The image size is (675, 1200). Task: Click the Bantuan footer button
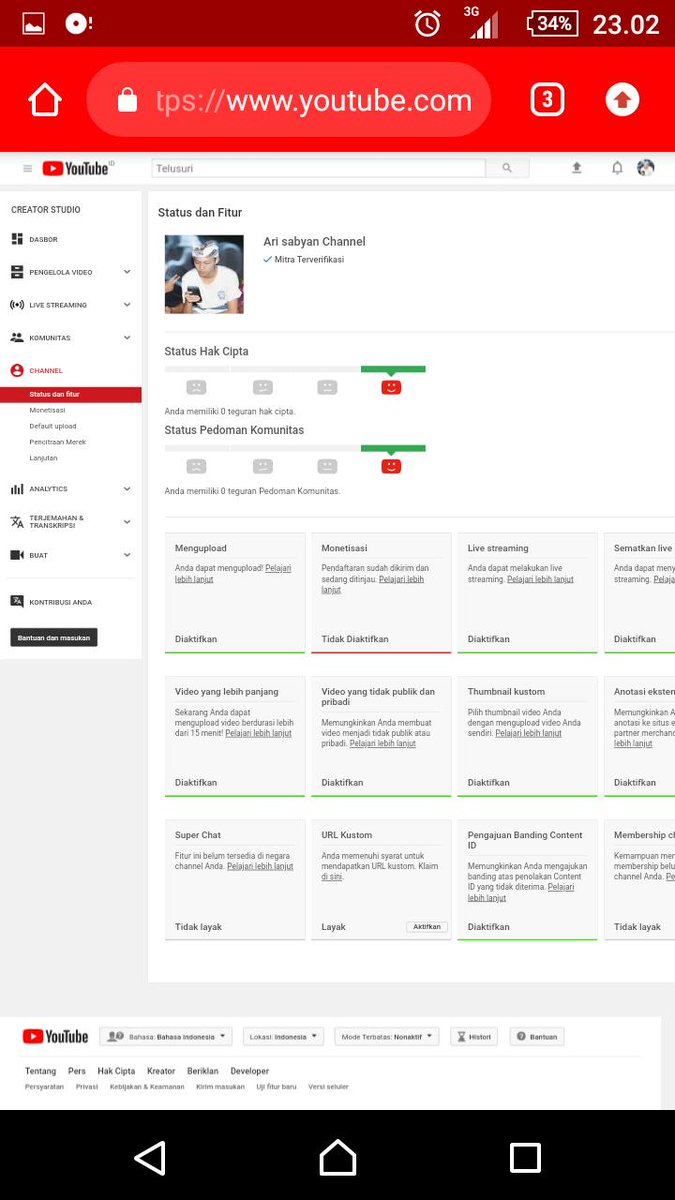pos(537,1037)
